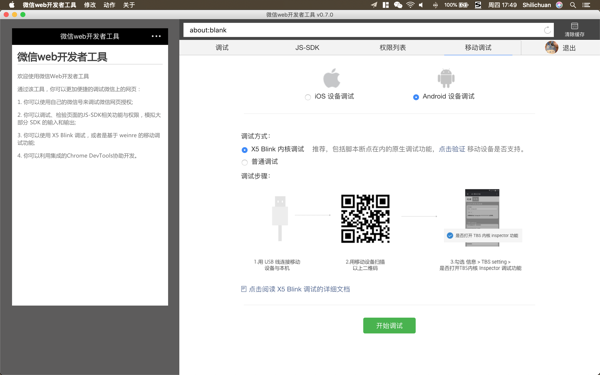The width and height of the screenshot is (600, 375).
Task: Click the Siri icon in menu bar
Action: [559, 5]
